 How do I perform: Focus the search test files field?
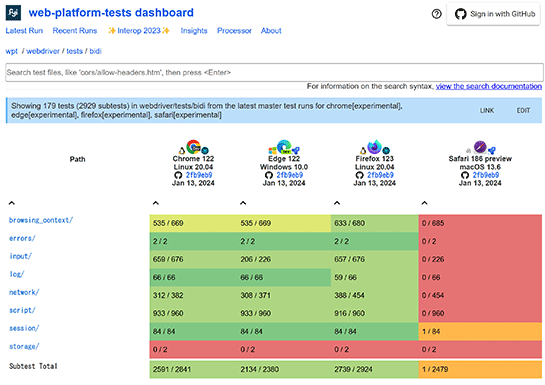pos(274,72)
